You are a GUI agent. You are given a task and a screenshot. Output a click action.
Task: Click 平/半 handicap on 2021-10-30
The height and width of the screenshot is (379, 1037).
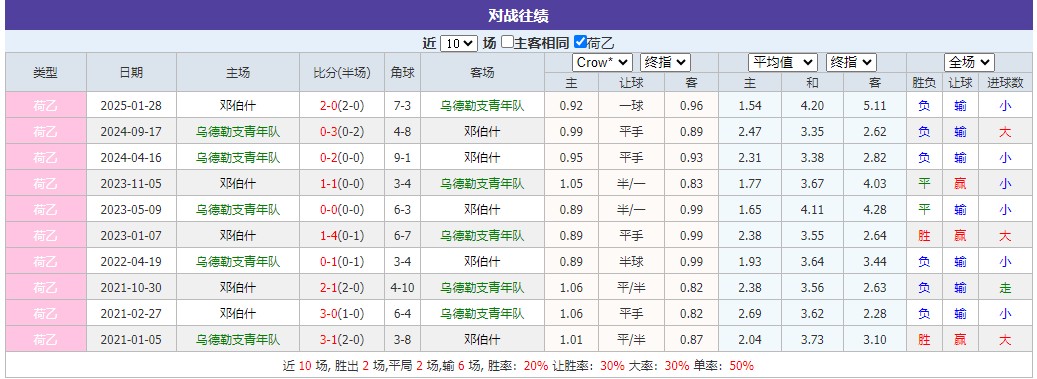coord(632,287)
